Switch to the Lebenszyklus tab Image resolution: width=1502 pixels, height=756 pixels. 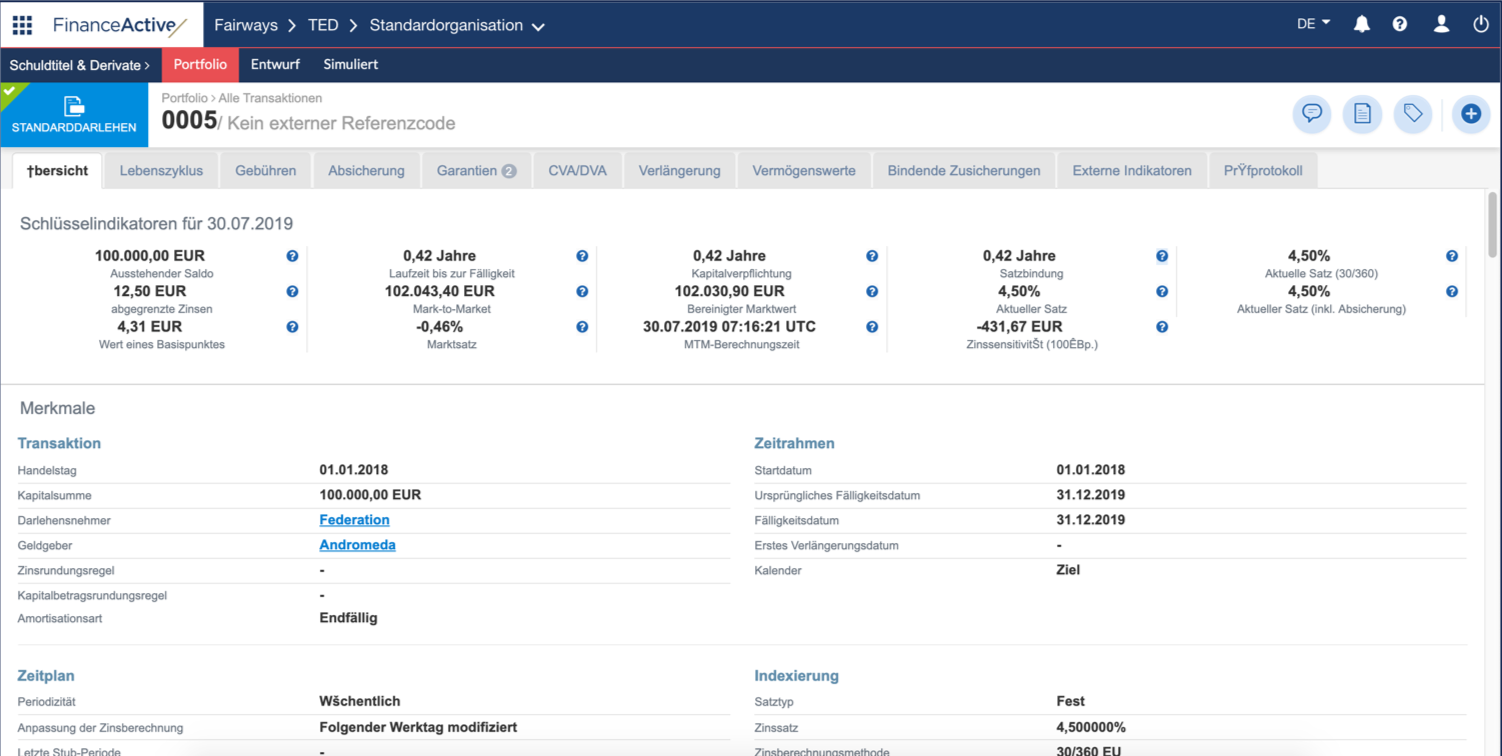click(x=161, y=171)
